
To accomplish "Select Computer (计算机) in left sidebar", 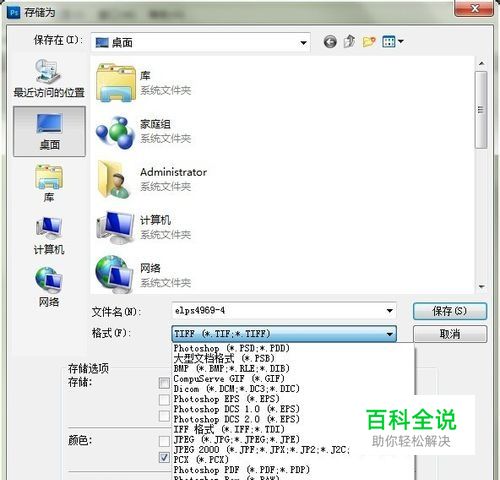I will pos(49,236).
